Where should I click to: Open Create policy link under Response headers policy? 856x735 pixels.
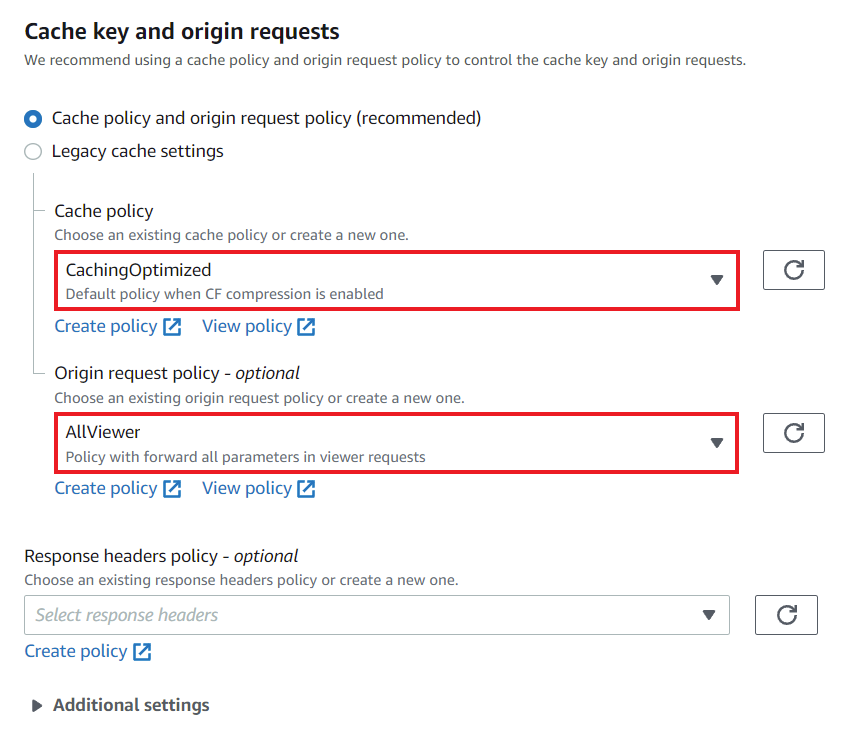(x=75, y=651)
